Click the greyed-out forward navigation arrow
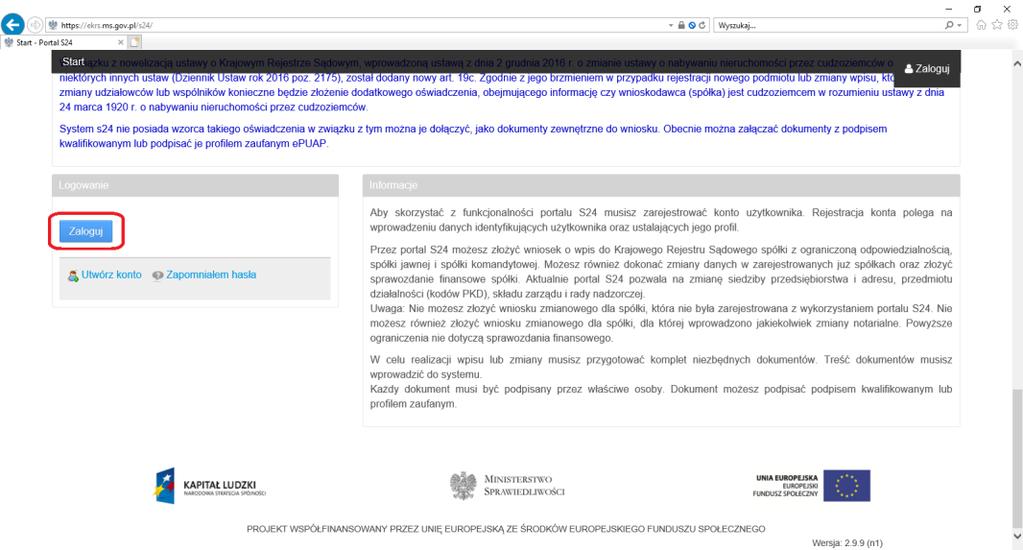Image resolution: width=1023 pixels, height=550 pixels. (35, 25)
